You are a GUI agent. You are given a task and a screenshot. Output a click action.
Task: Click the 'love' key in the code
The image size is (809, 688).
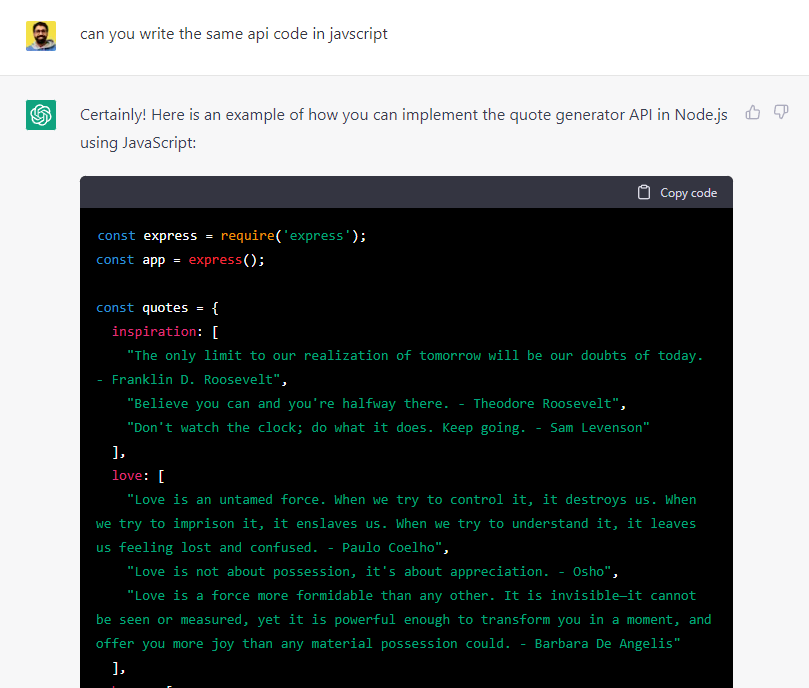(127, 475)
